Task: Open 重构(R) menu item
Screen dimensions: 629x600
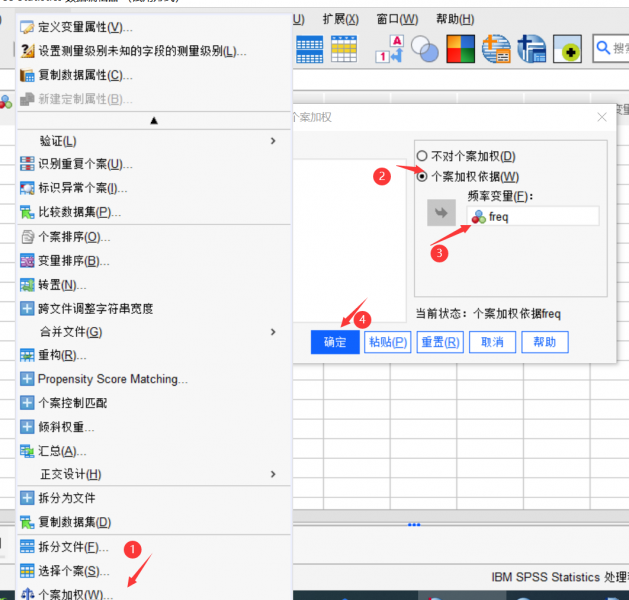Action: [x=154, y=355]
